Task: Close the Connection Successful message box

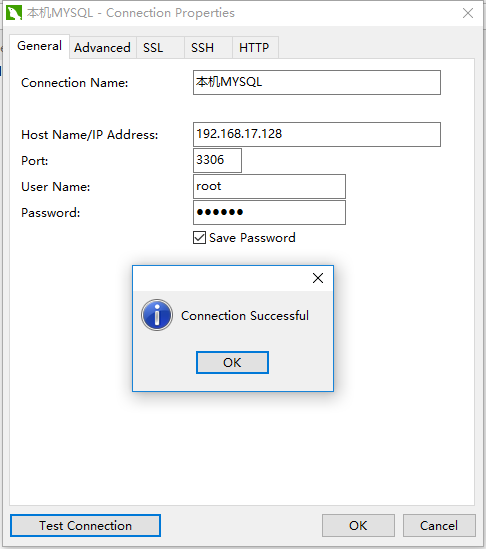Action: coord(318,278)
